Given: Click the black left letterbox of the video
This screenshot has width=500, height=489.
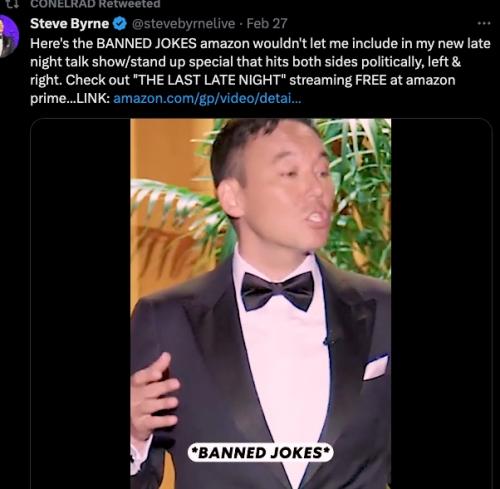Looking at the screenshot, I should click(80, 303).
